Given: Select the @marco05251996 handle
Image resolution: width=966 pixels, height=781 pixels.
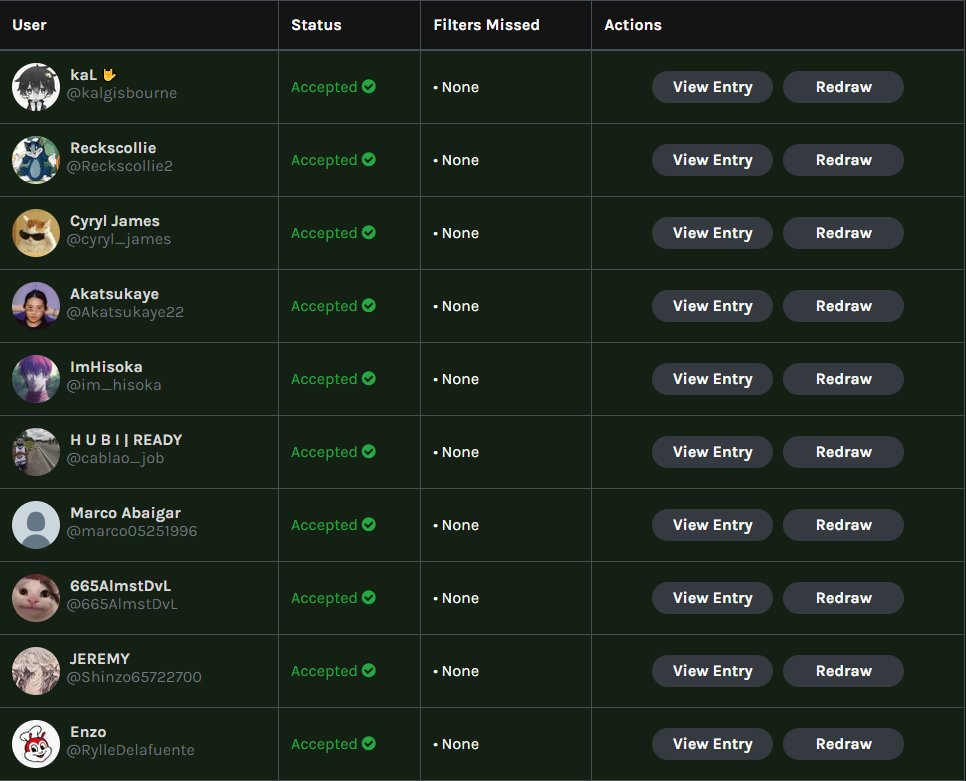Looking at the screenshot, I should [132, 531].
